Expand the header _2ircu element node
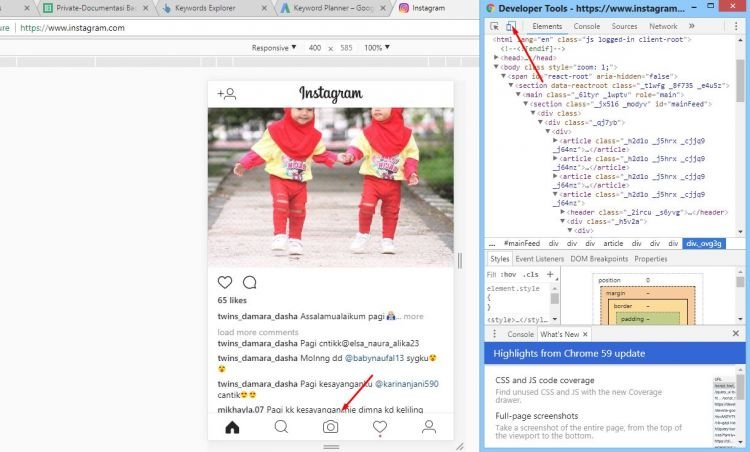Screen dimensions: 750x452 (x=562, y=211)
